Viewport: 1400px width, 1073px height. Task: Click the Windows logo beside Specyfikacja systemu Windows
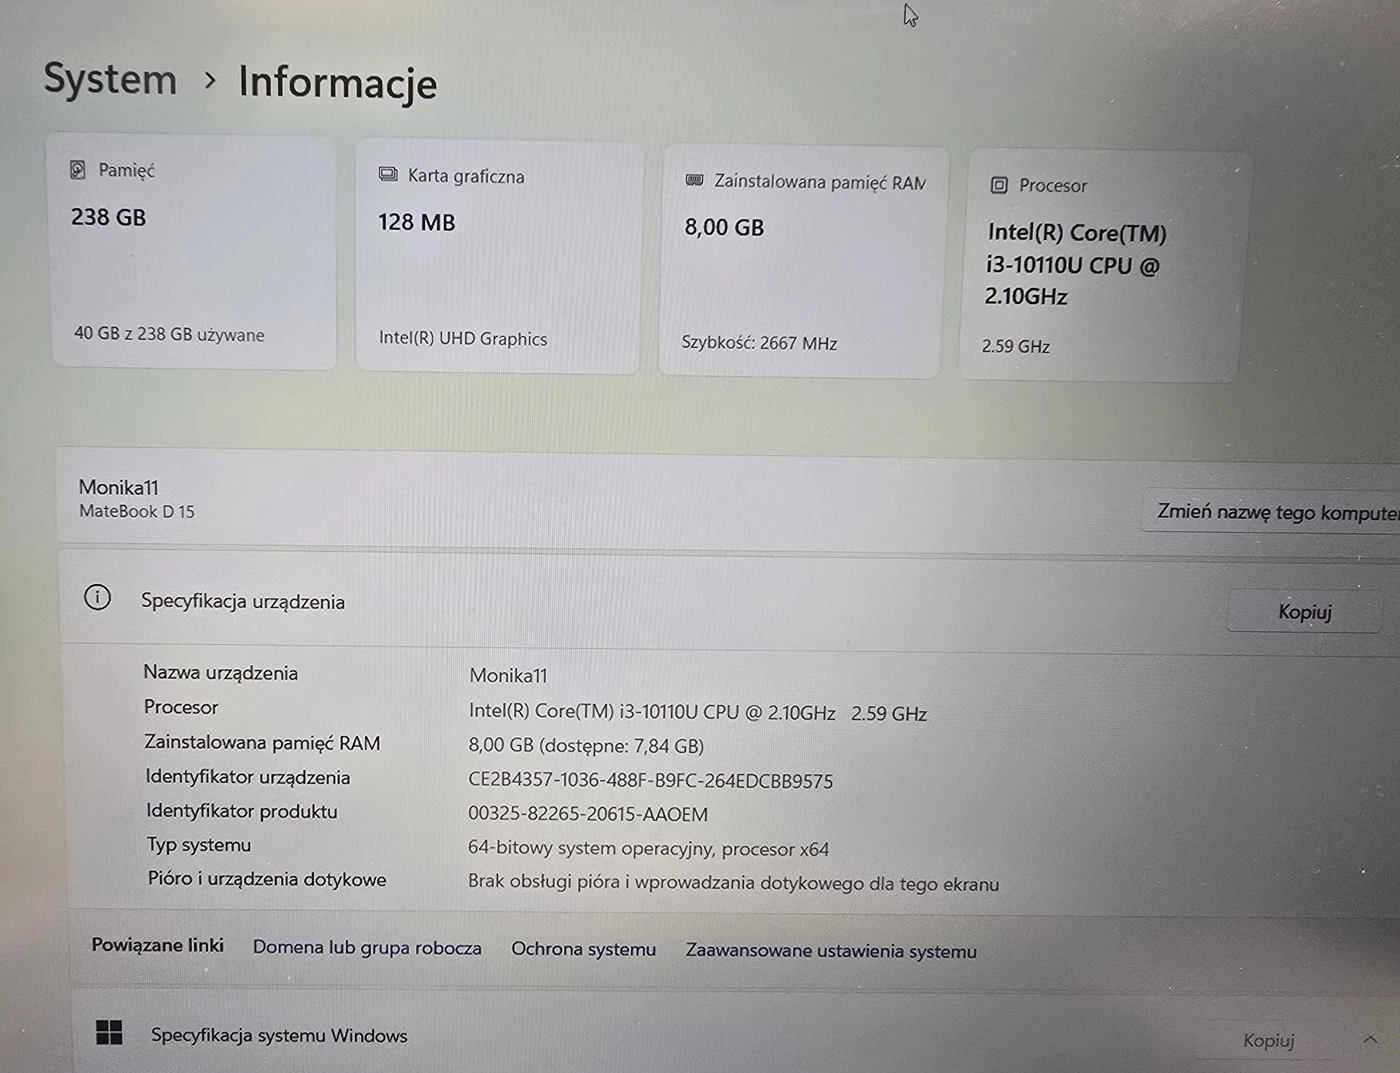click(109, 1032)
